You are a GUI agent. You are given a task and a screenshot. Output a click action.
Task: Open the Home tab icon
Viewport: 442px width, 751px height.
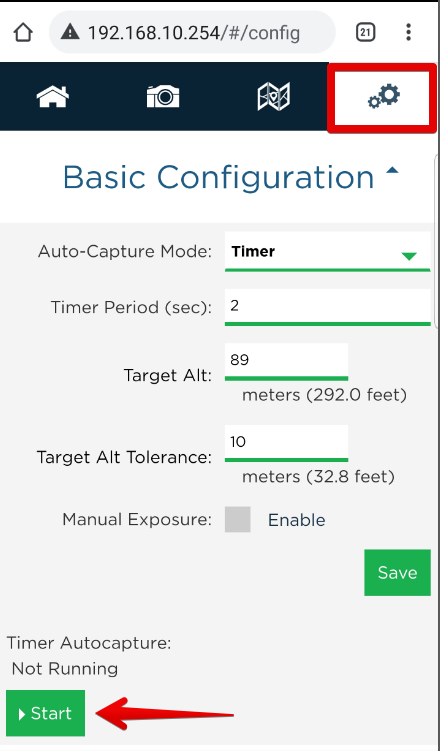pos(53,96)
